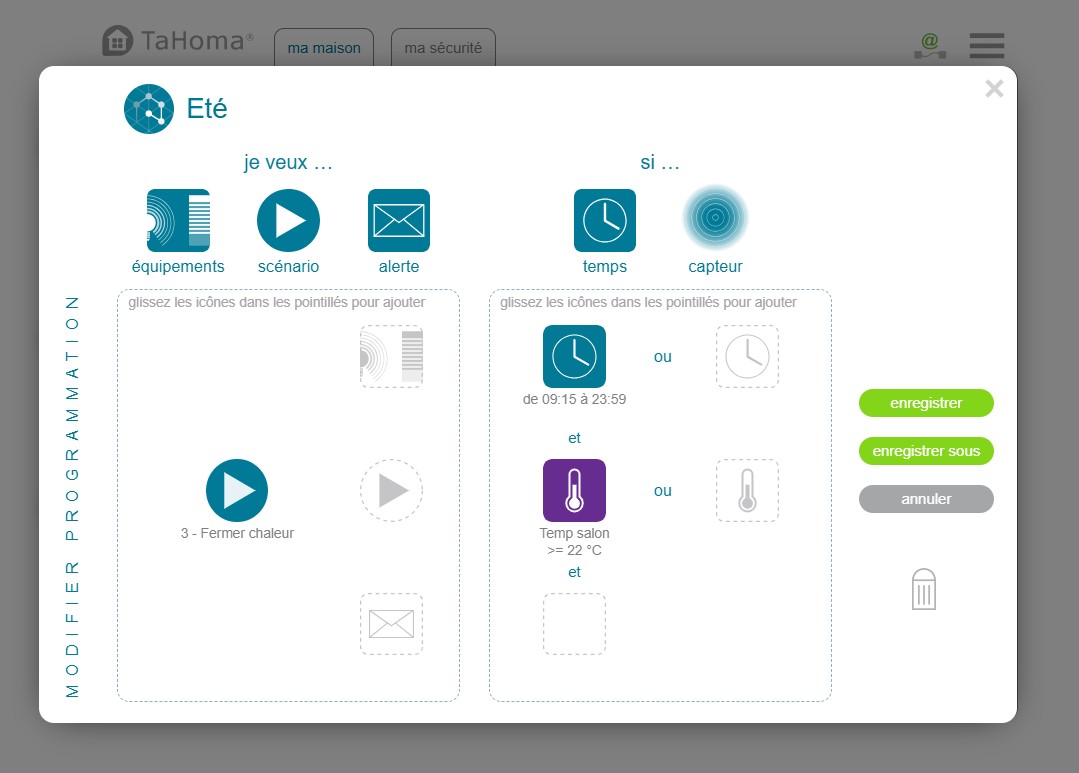Screen dimensions: 1079x773
Task: Click the alternative clock placeholder after ou
Action: [x=746, y=356]
